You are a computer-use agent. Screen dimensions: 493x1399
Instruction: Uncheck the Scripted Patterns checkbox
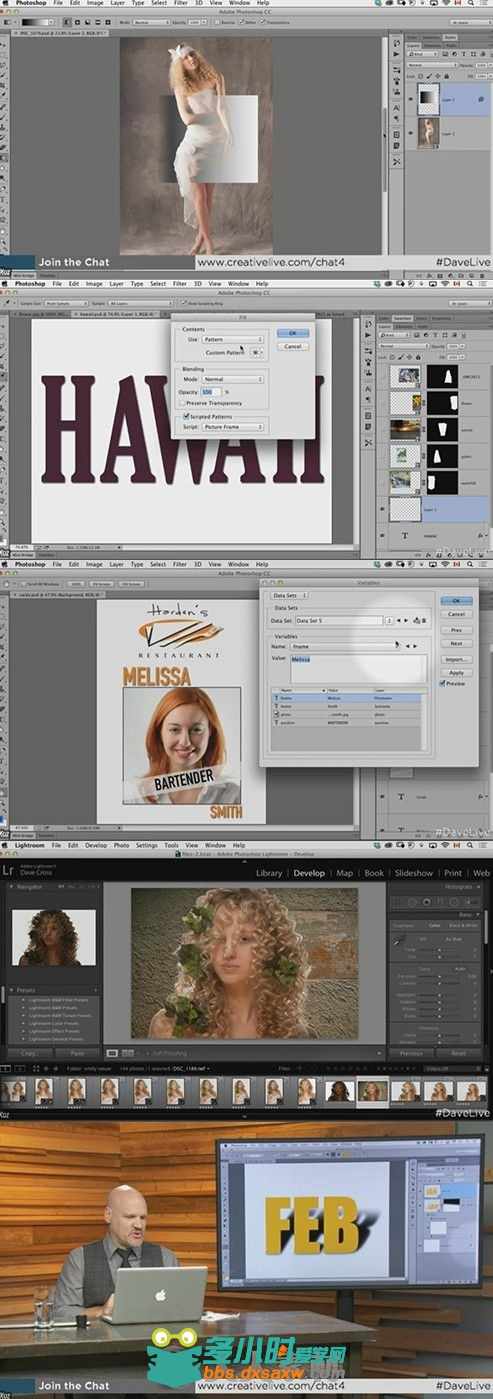tap(186, 415)
